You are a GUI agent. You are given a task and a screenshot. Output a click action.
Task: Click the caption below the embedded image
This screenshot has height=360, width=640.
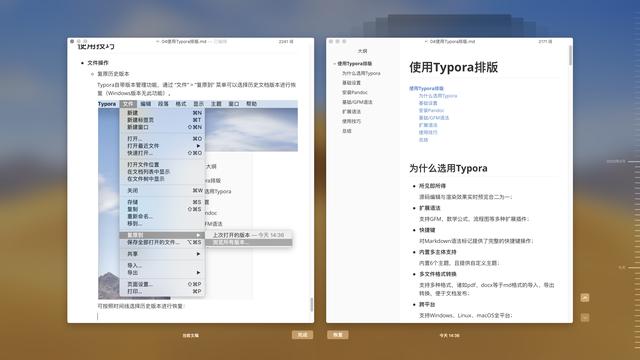(x=141, y=306)
